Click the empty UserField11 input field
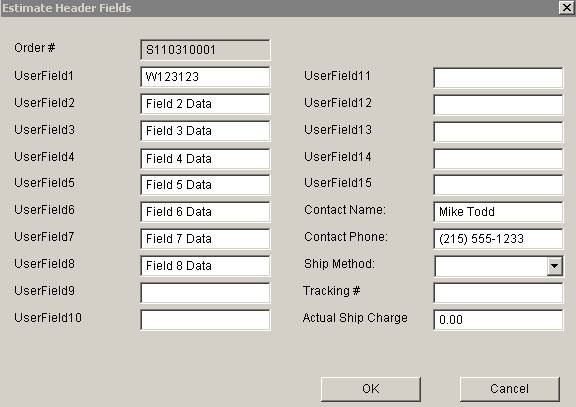Screen dimensions: 576x407 (x=498, y=77)
